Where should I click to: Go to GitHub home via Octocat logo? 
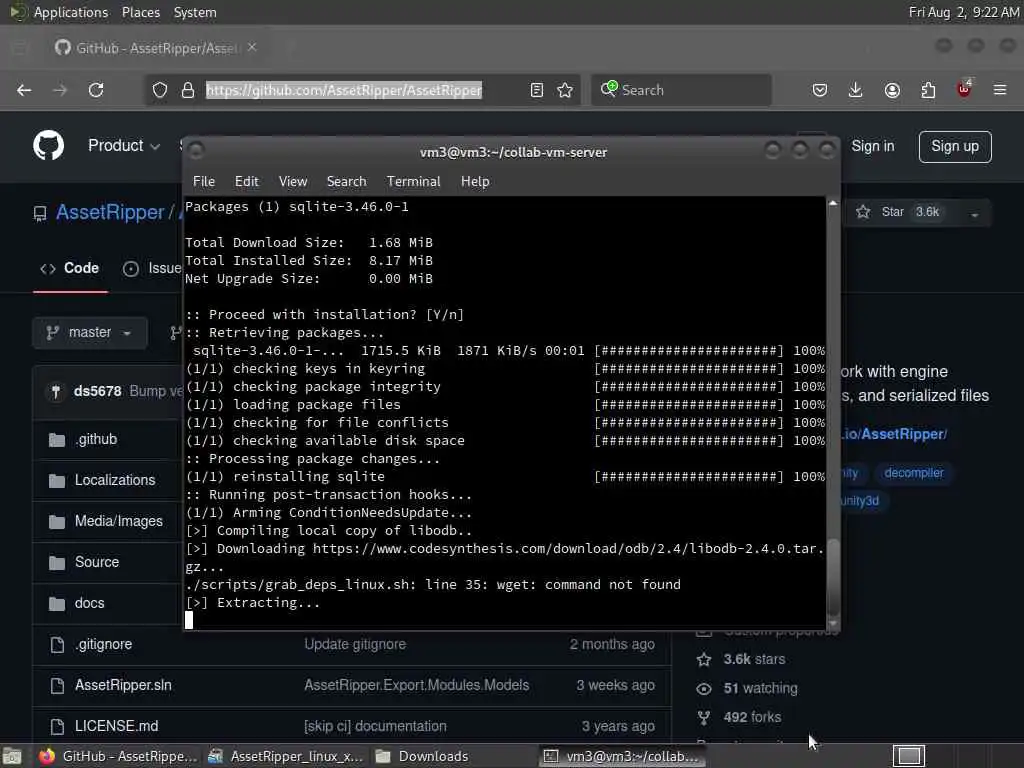tap(48, 145)
